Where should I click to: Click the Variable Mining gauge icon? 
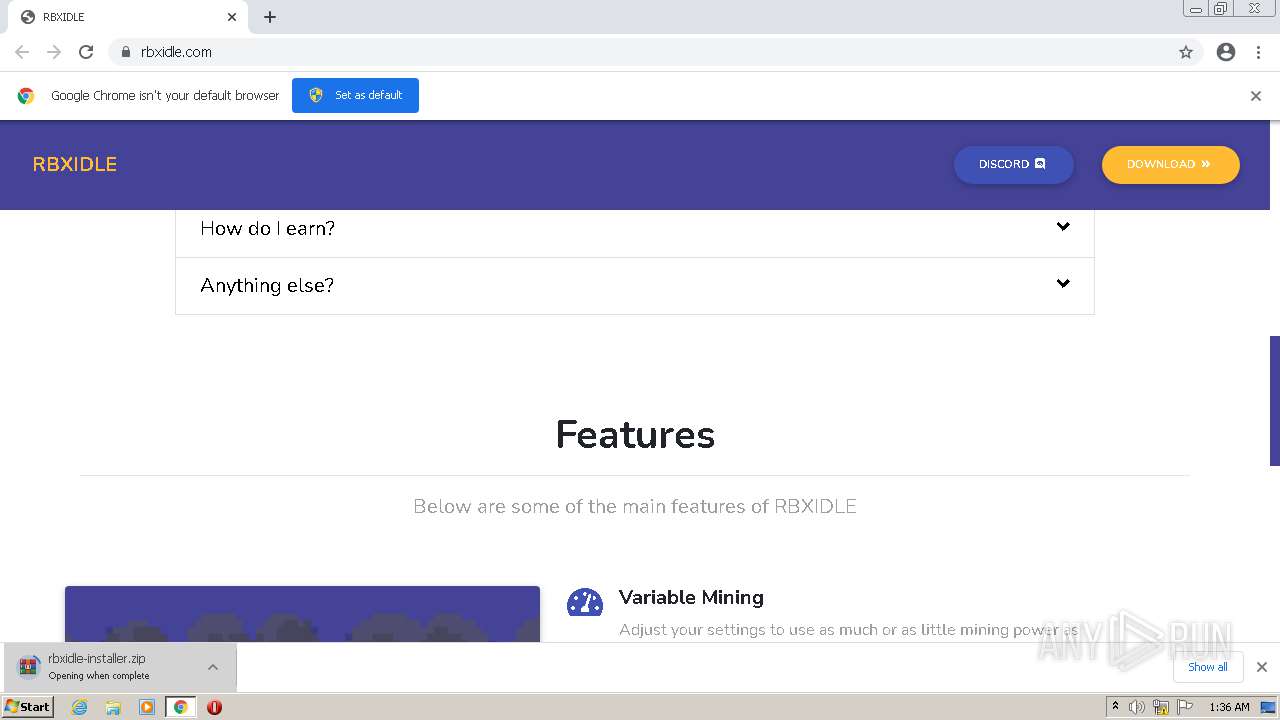pyautogui.click(x=585, y=602)
